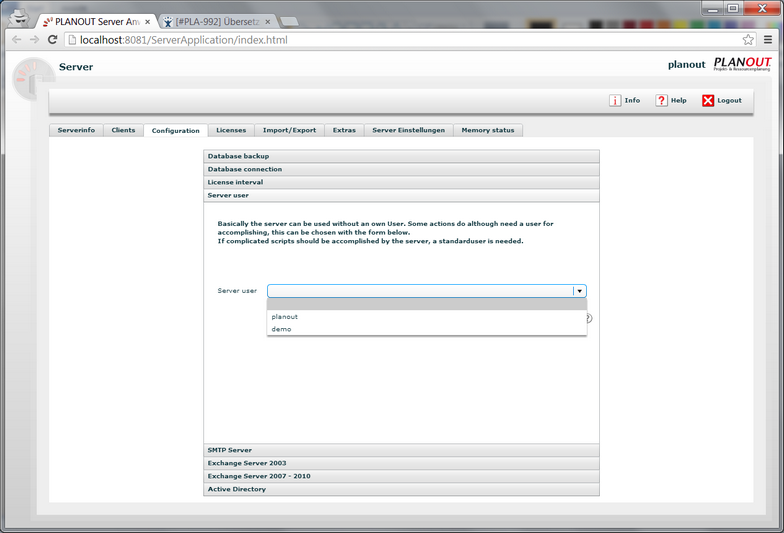Expand Exchange Server 2007 - 2010 section
The image size is (784, 533).
pos(402,476)
